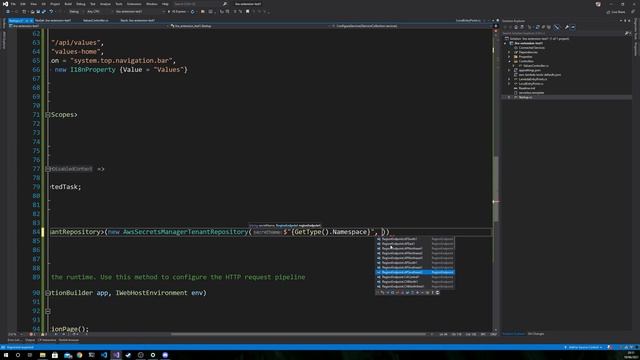
Task: Open Steam from the taskbar
Action: point(128,355)
